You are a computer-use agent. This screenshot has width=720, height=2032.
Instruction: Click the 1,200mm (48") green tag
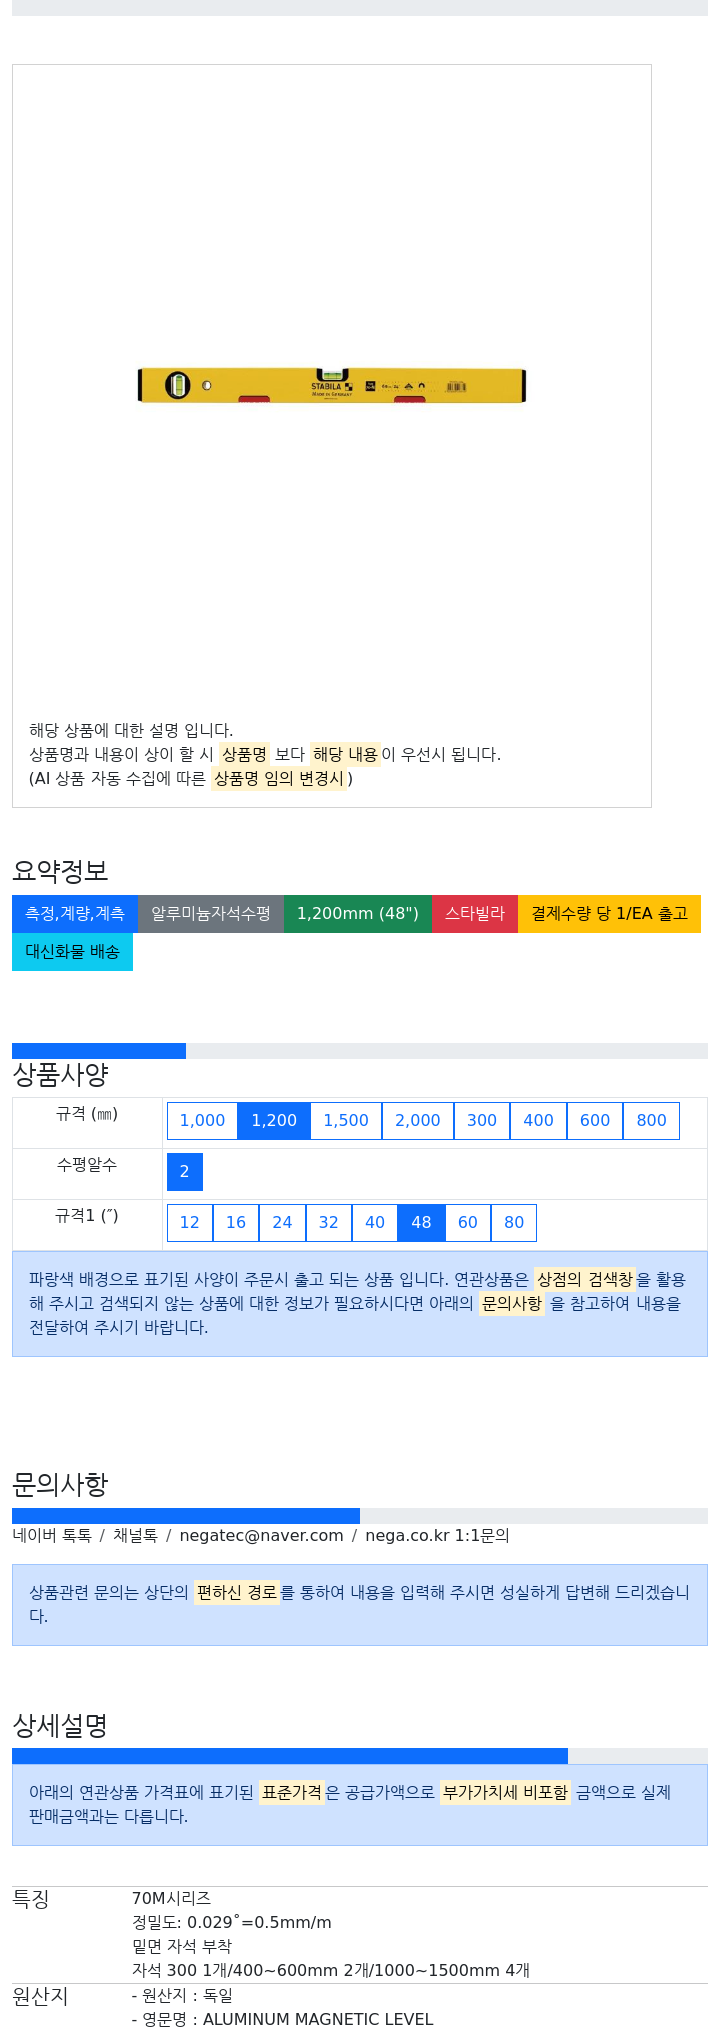pyautogui.click(x=358, y=914)
